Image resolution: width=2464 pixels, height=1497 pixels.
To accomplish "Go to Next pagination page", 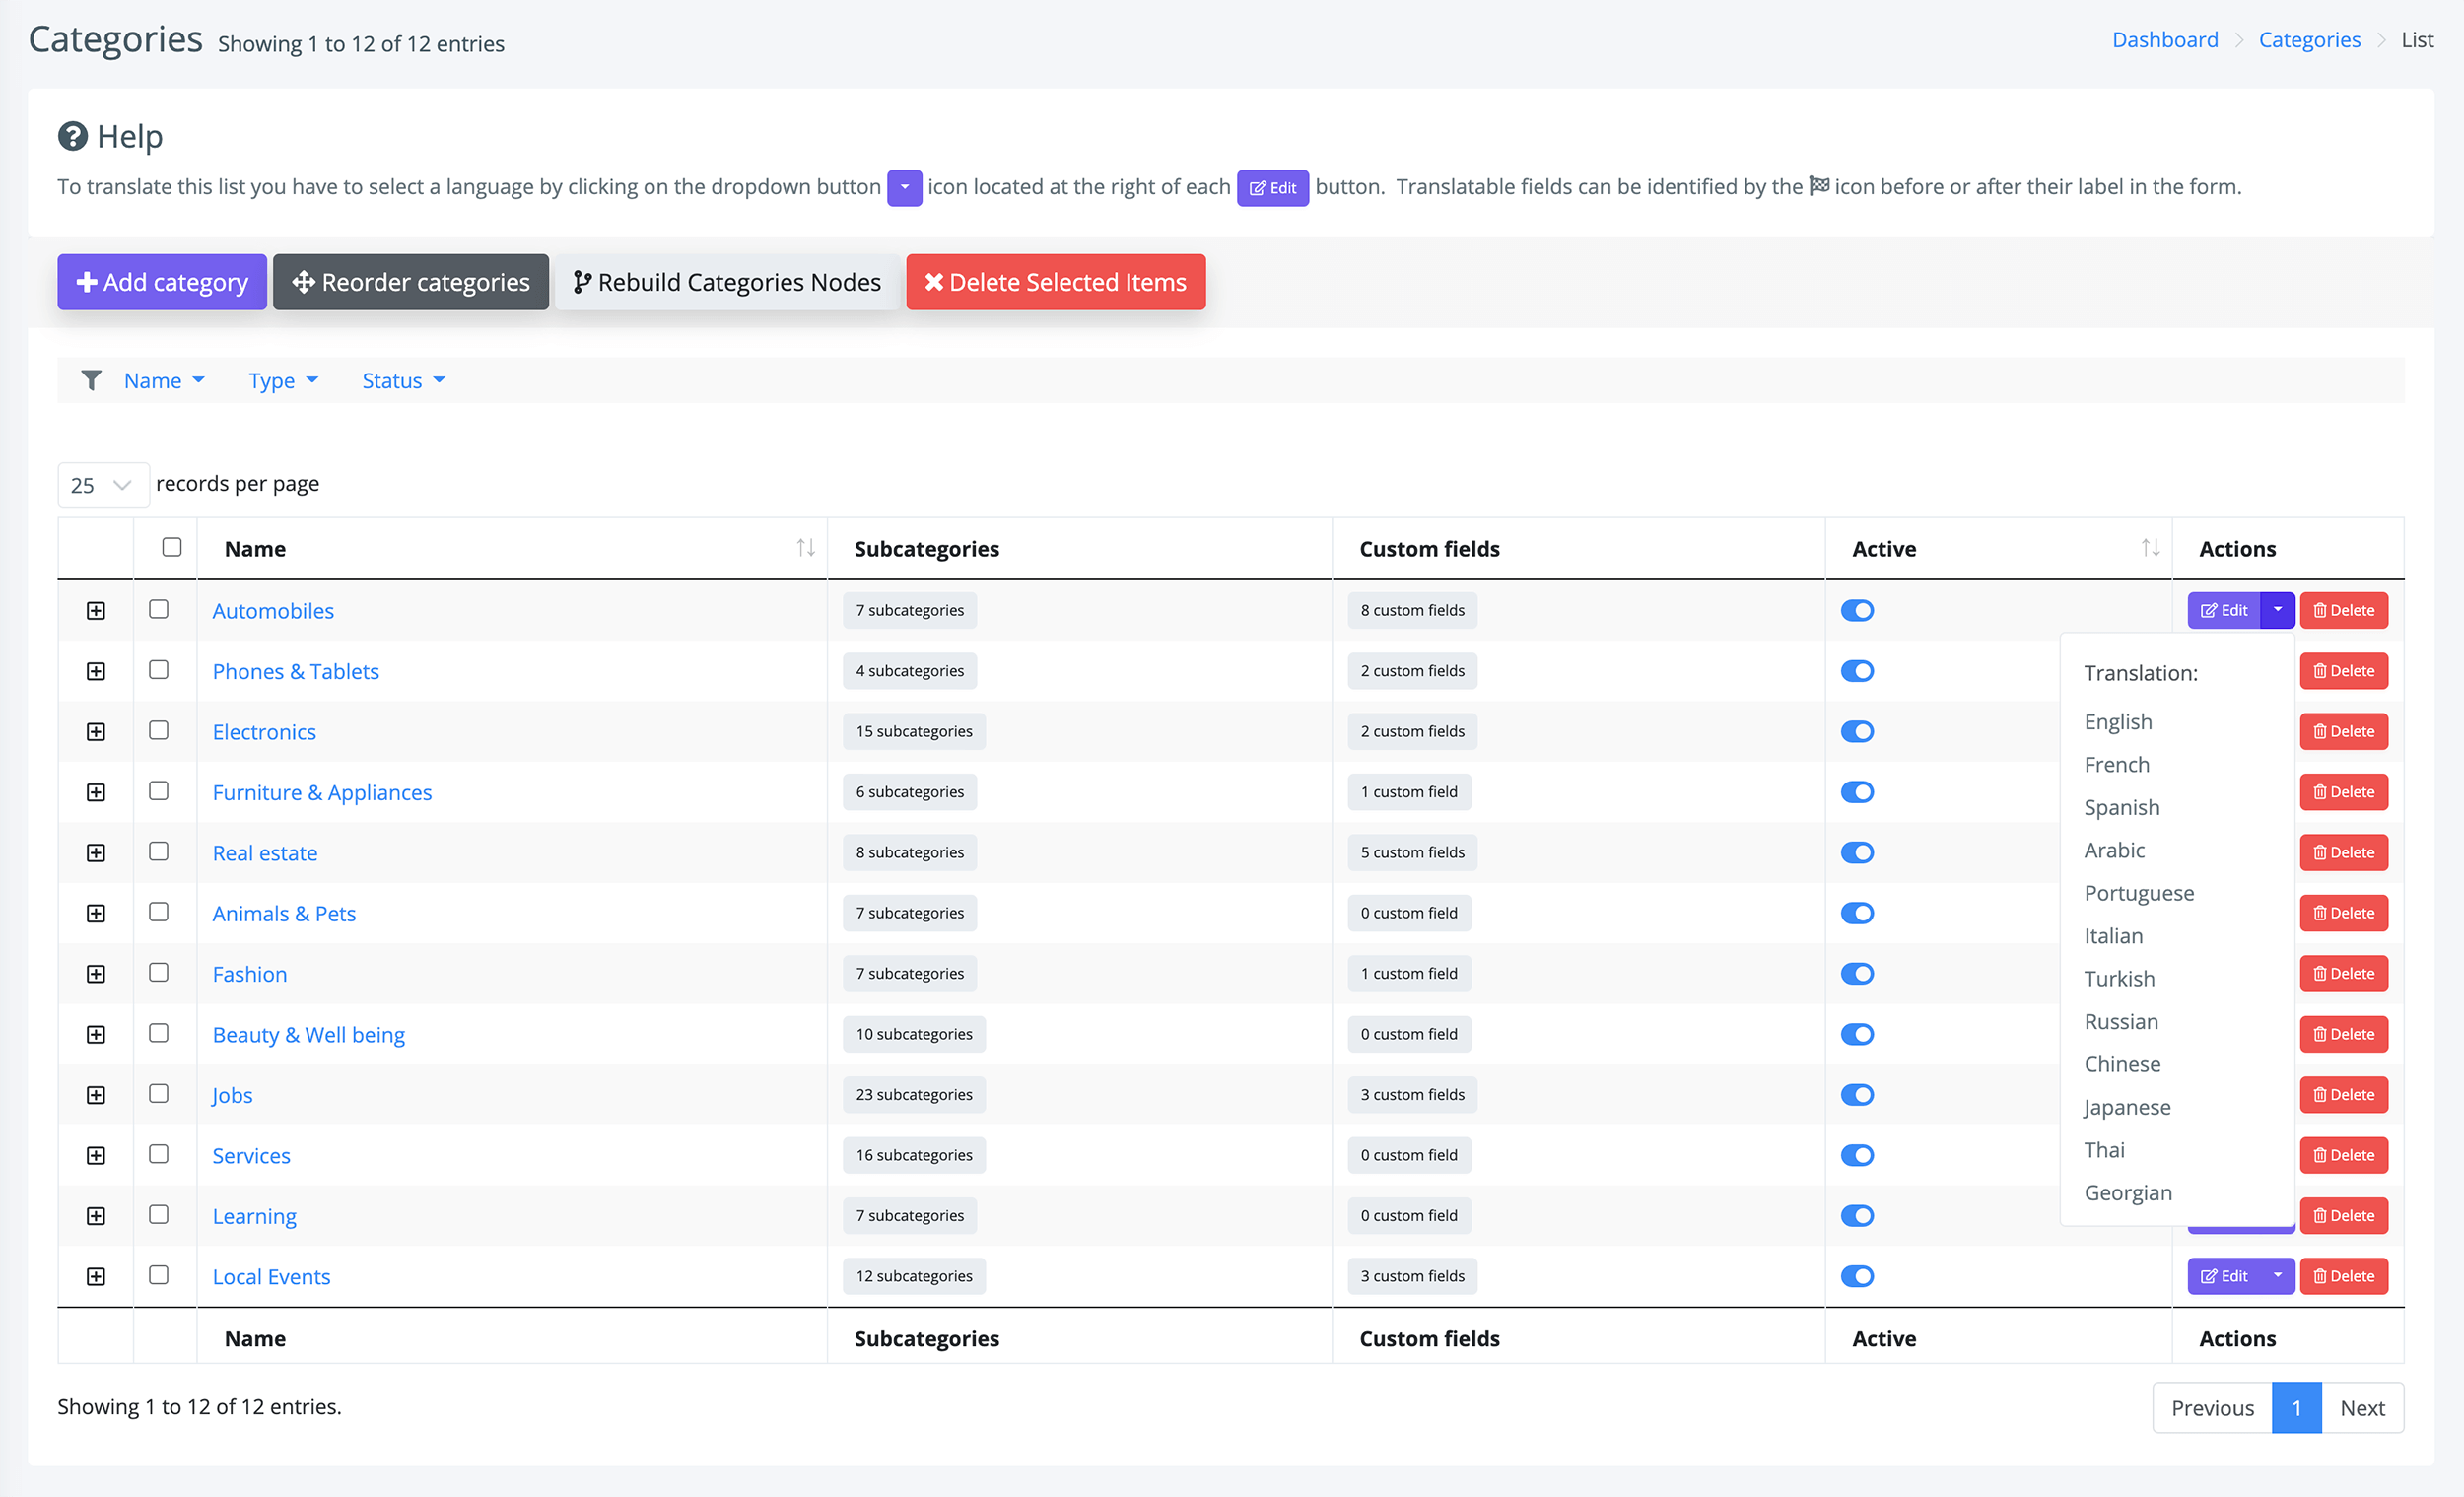I will (2362, 1408).
